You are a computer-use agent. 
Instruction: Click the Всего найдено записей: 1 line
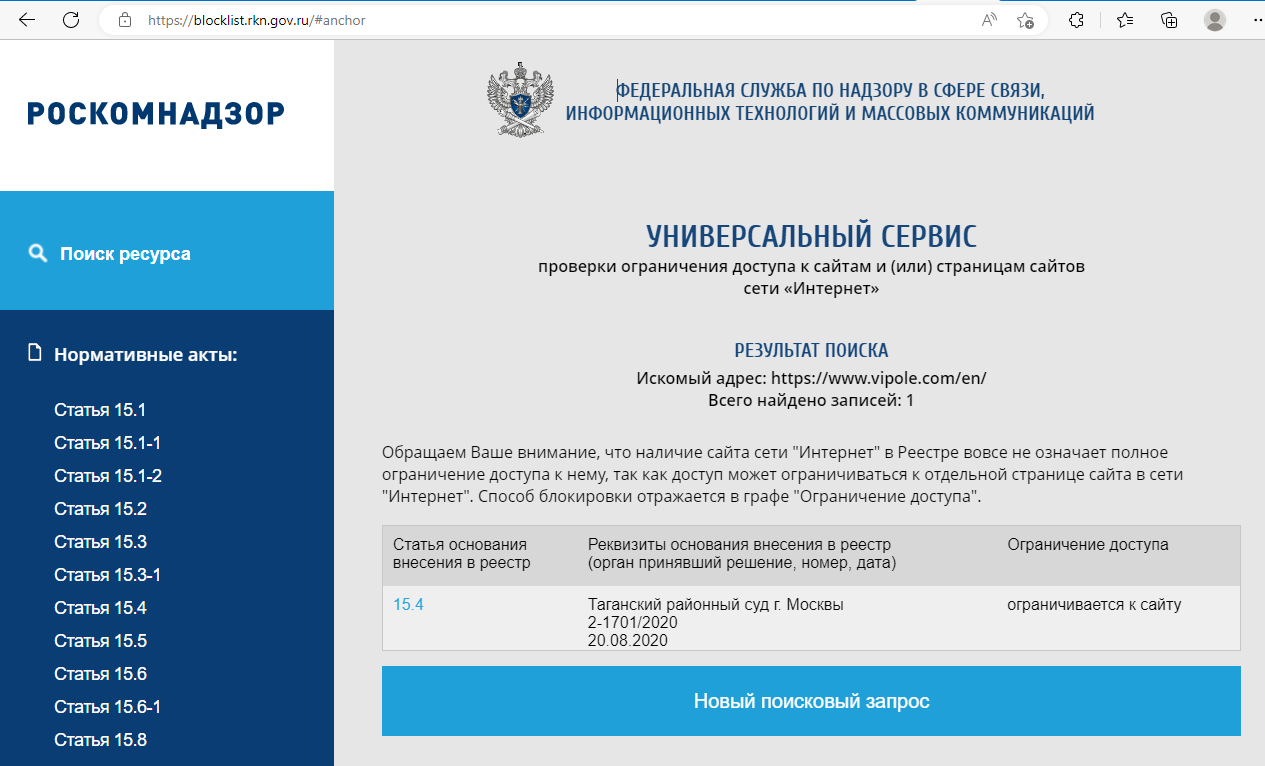[x=811, y=401]
